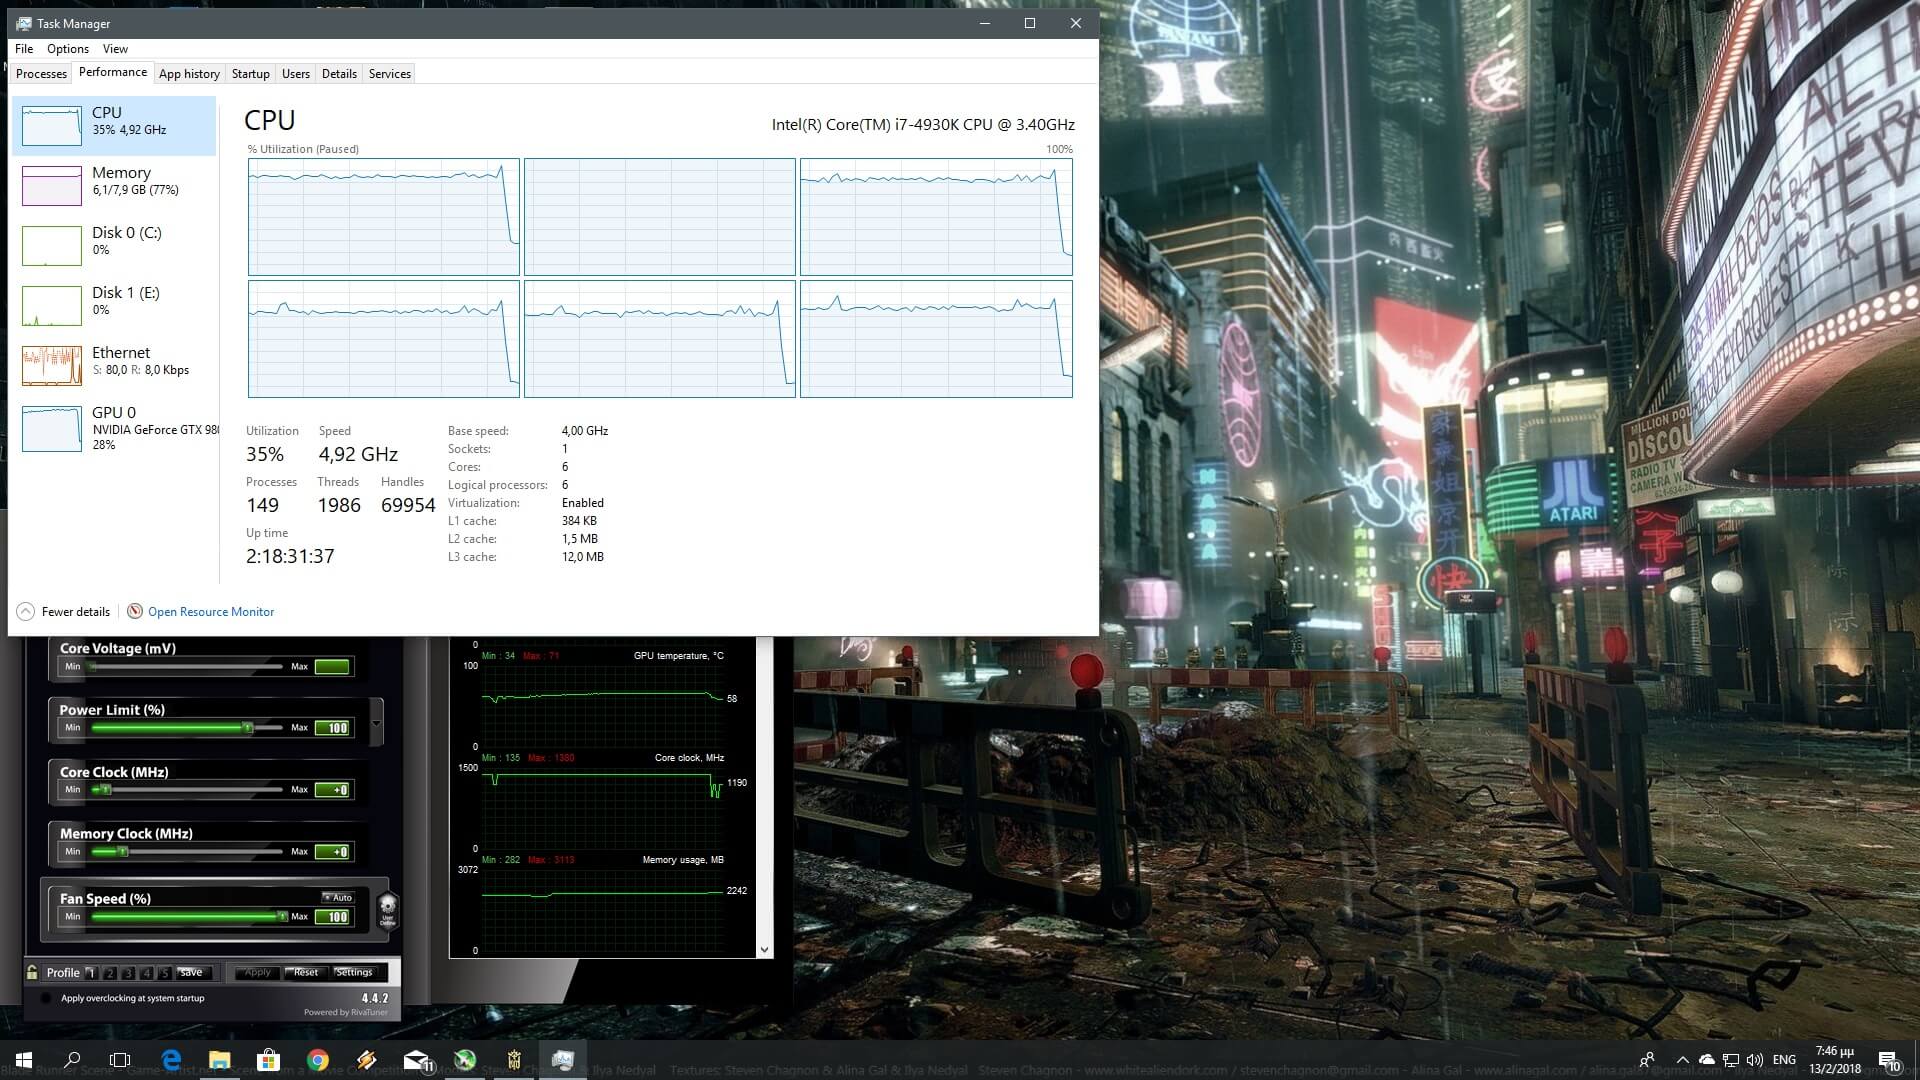Click the Afterburner profile lock icon
1920x1080 pixels.
point(33,972)
